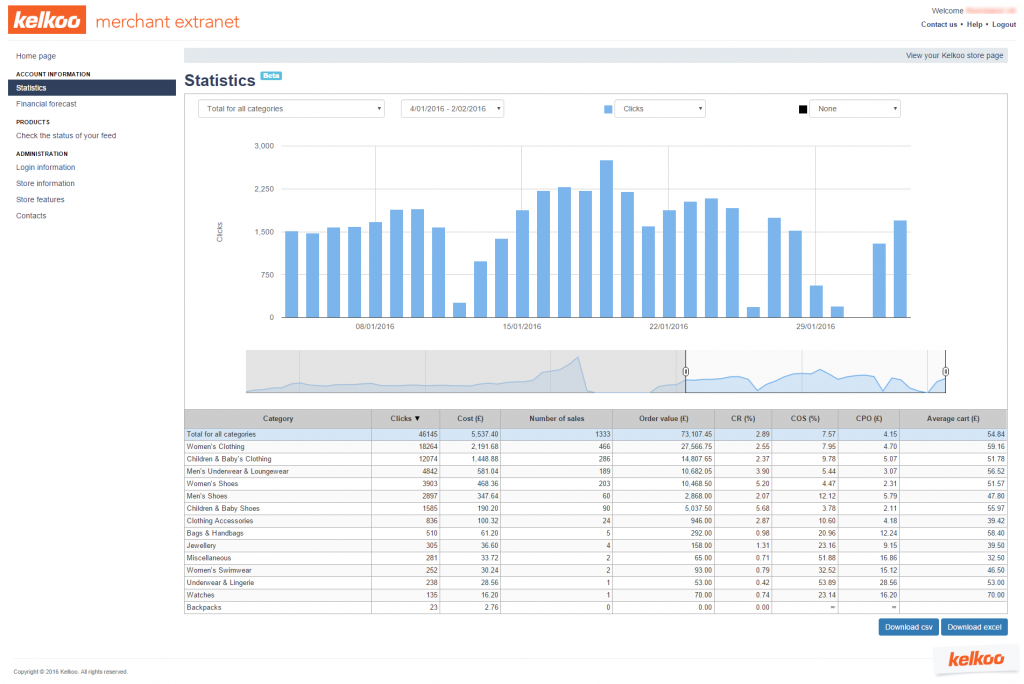Go to Financial forecast in sidebar
1024x684 pixels.
coord(46,104)
